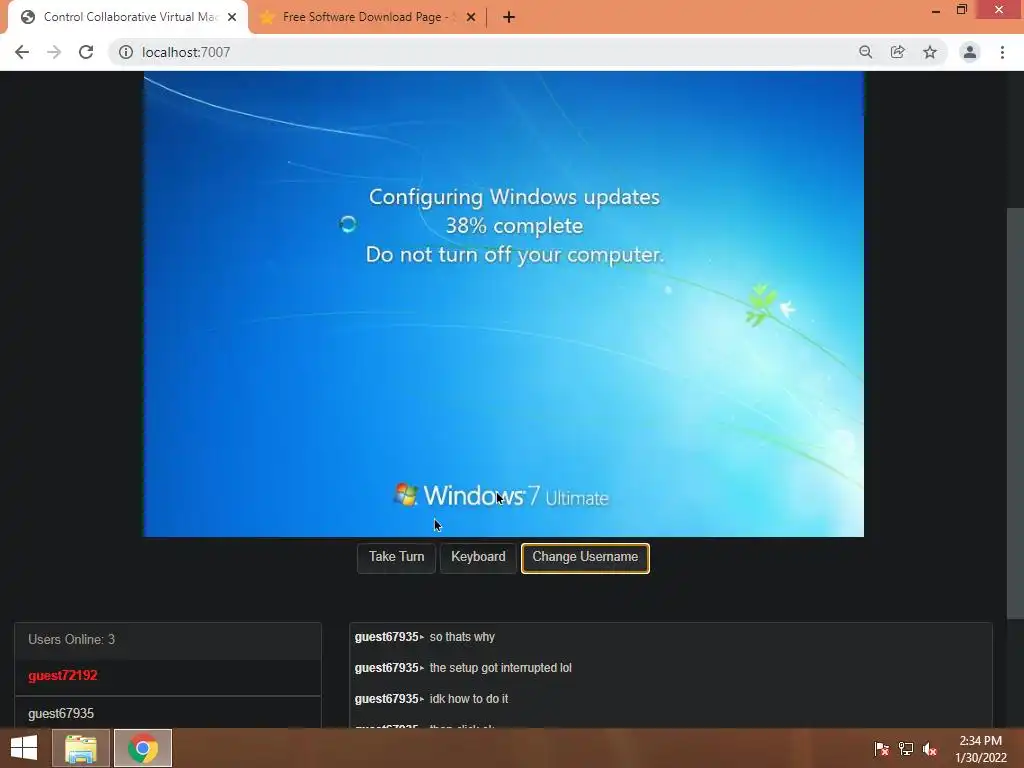Select the Control Collaborative Virtual Machine tab
The image size is (1024, 768).
click(x=127, y=17)
